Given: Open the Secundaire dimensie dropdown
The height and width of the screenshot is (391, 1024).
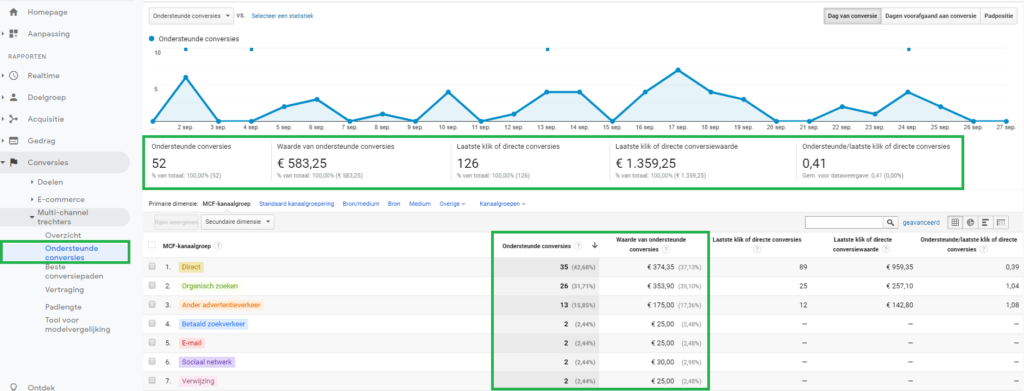Looking at the screenshot, I should point(238,222).
